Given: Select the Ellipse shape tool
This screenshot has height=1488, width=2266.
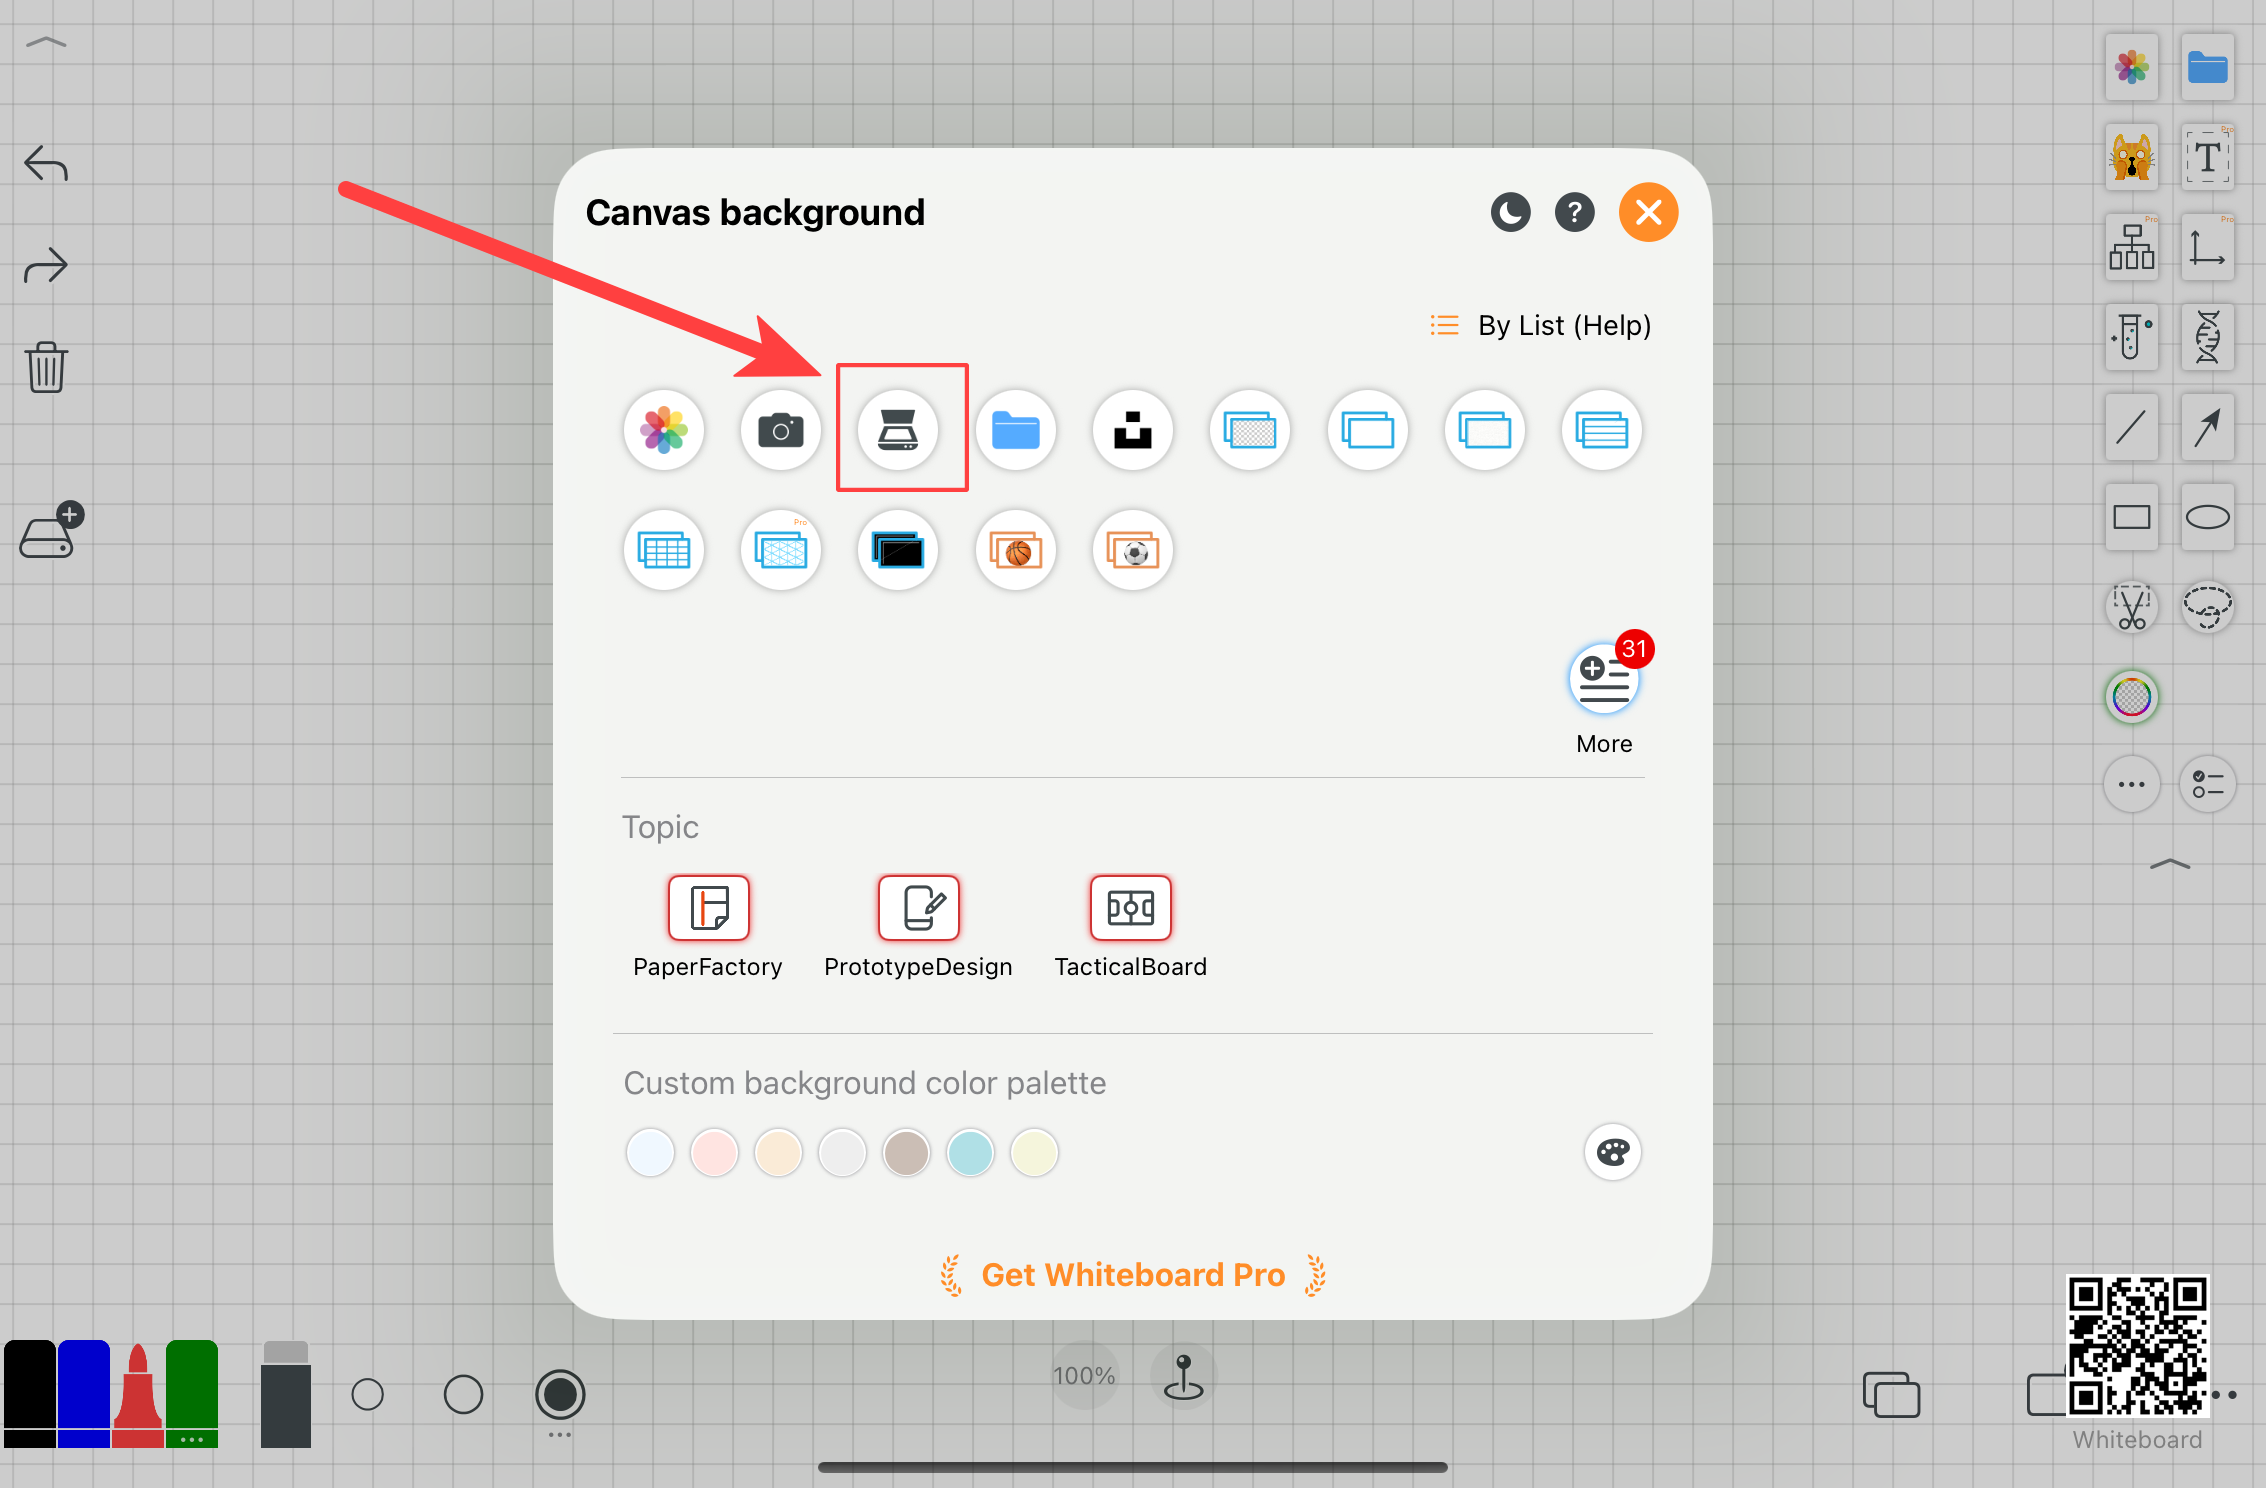Looking at the screenshot, I should pos(2208,517).
